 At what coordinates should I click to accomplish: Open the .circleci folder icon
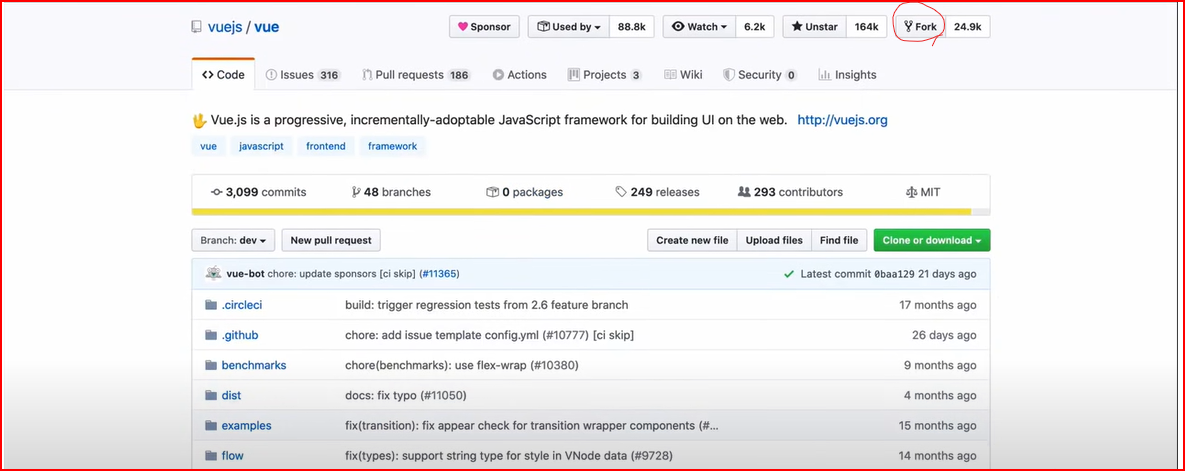pyautogui.click(x=211, y=305)
